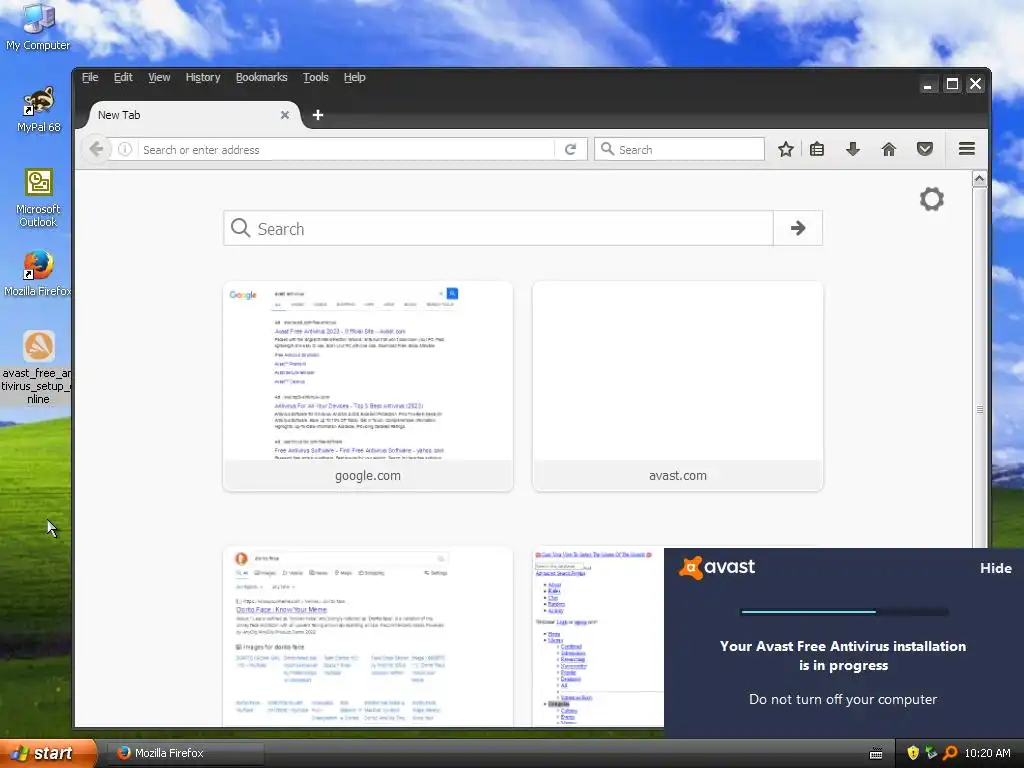This screenshot has width=1024, height=768.
Task: Reload the page with refresh icon
Action: 570,150
